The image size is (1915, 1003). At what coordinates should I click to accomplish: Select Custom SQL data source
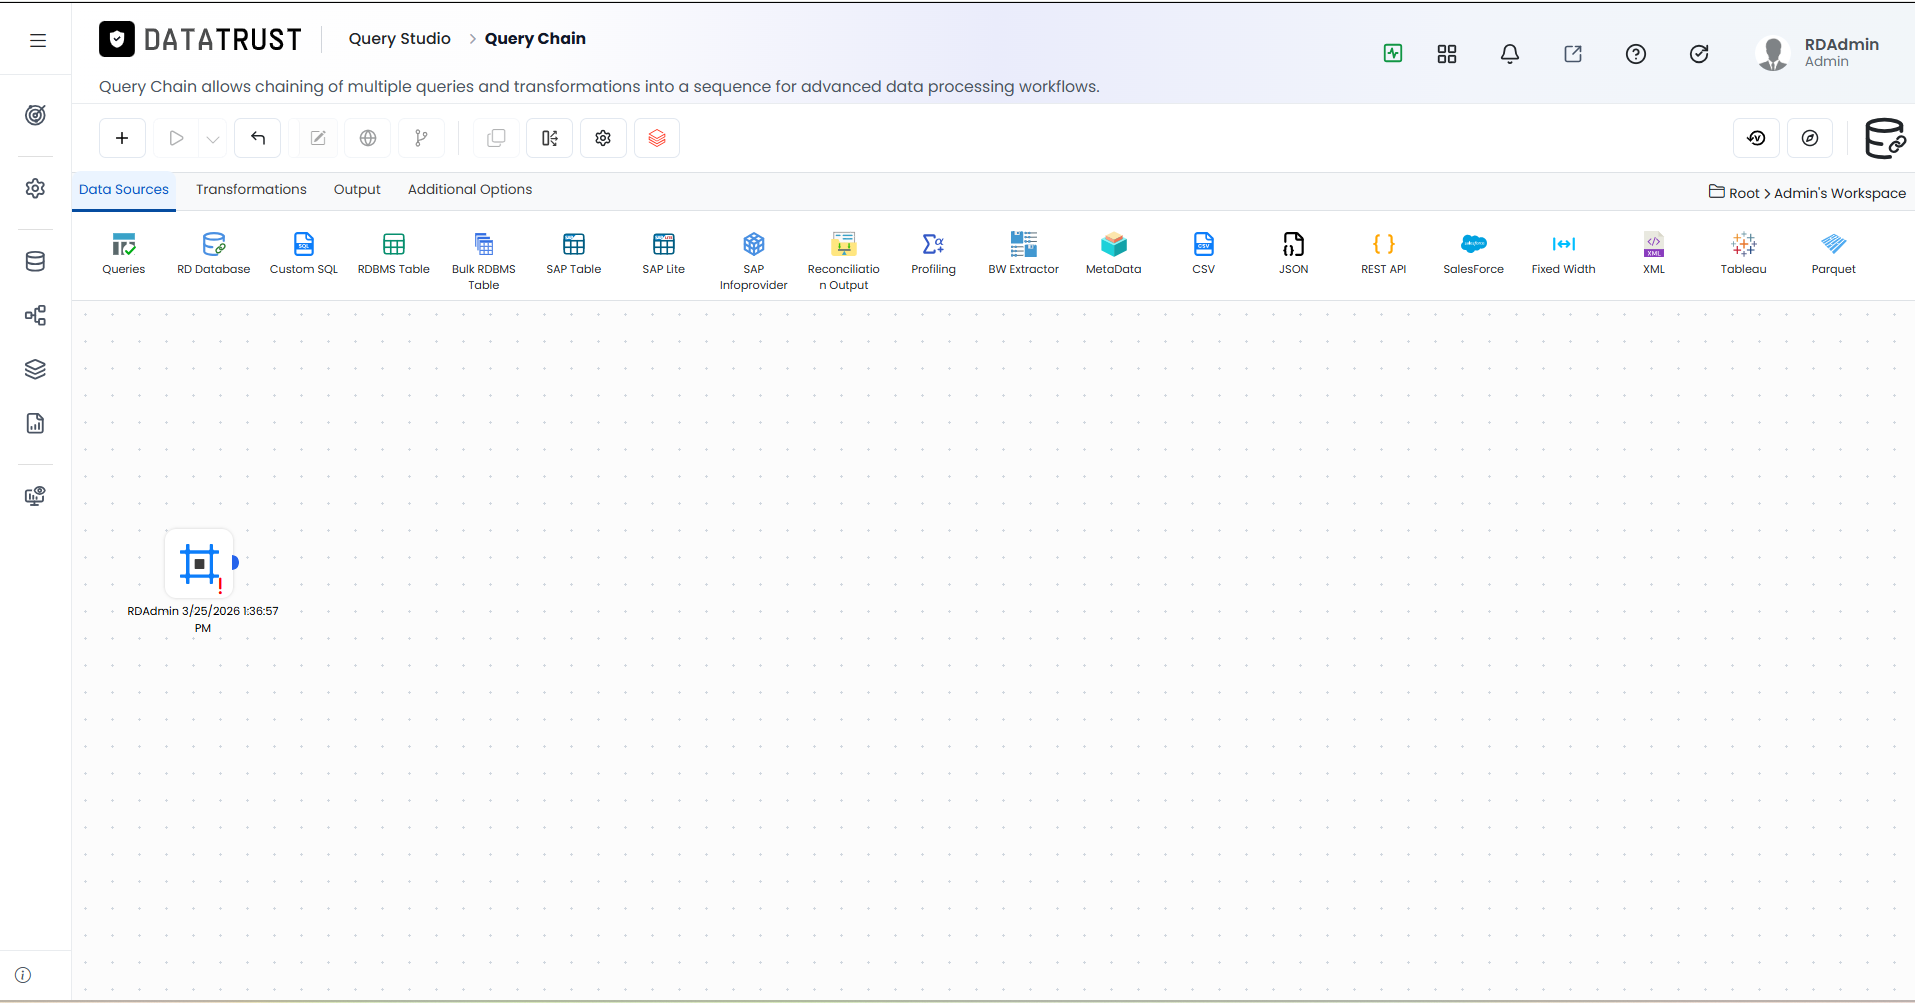click(304, 254)
